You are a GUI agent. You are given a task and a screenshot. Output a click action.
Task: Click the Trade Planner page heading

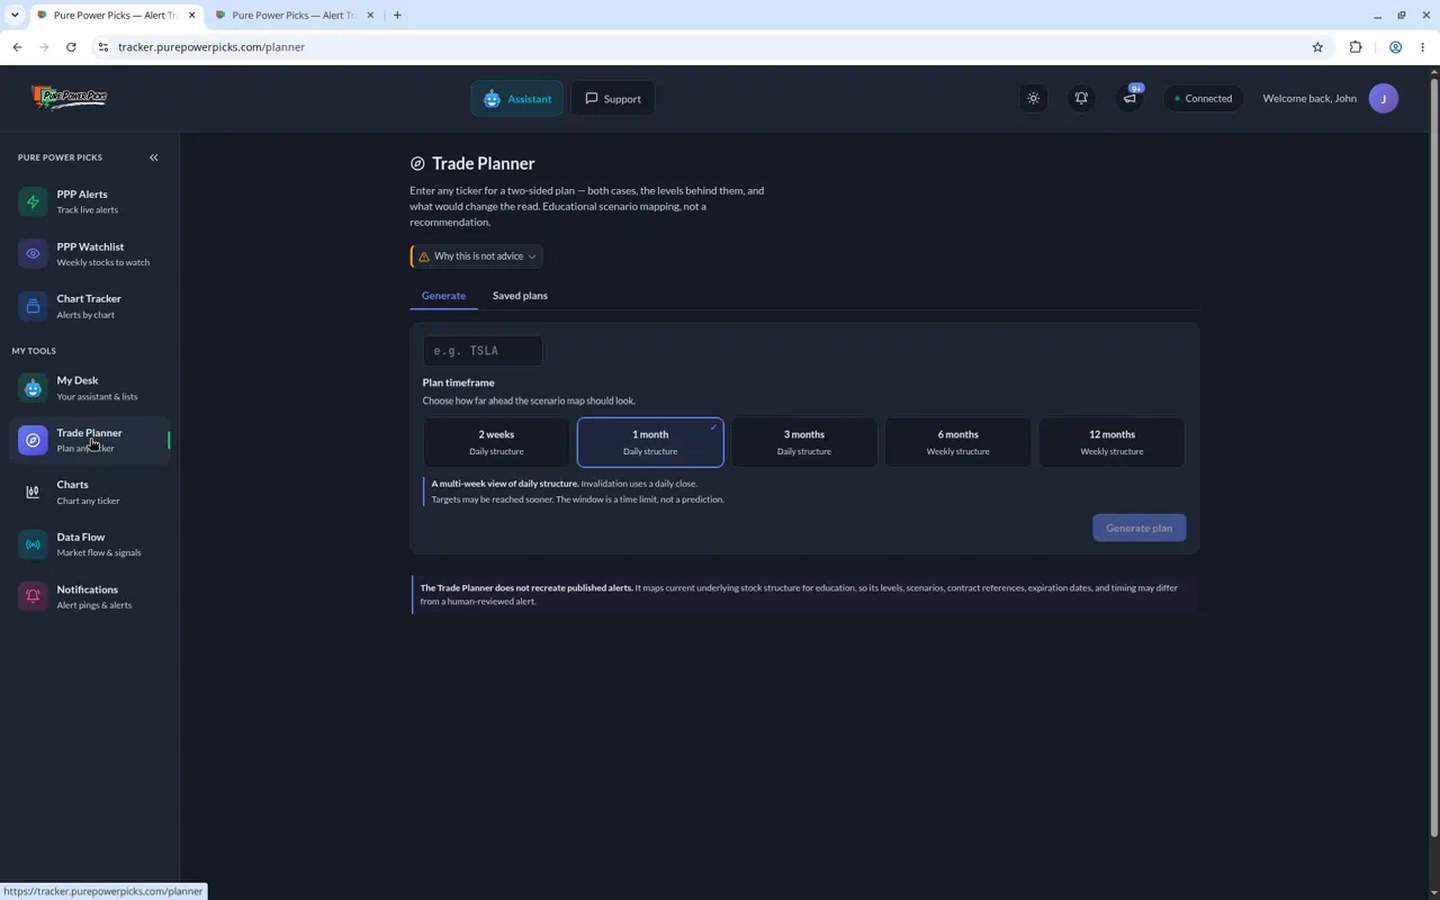pyautogui.click(x=483, y=163)
